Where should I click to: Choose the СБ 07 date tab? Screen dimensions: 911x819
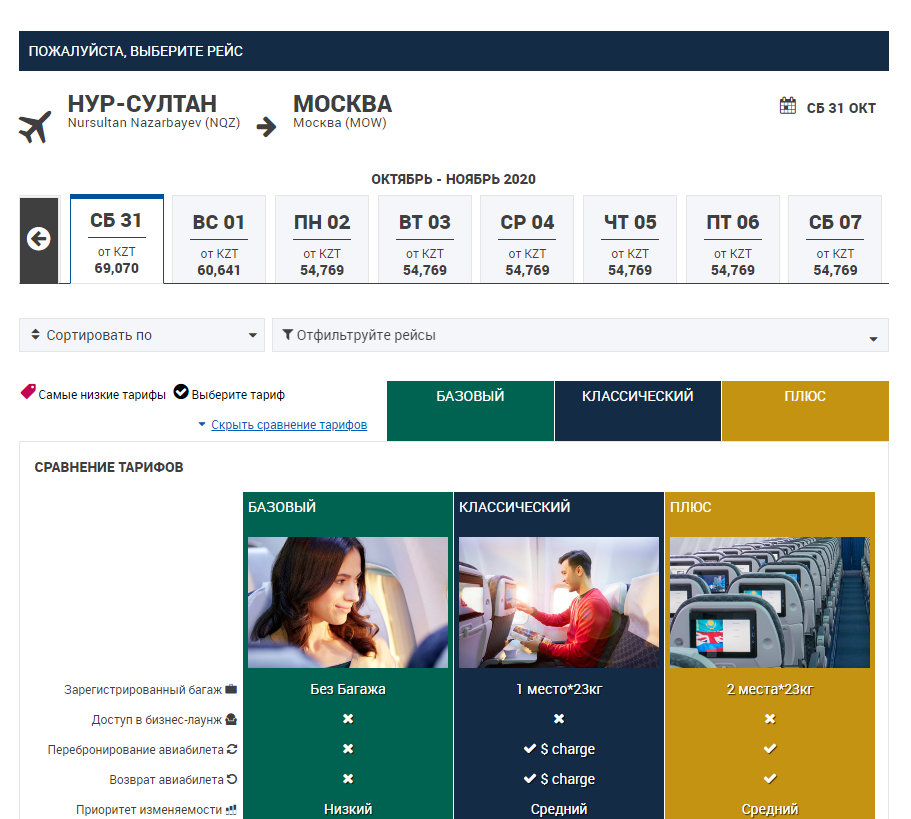click(835, 240)
